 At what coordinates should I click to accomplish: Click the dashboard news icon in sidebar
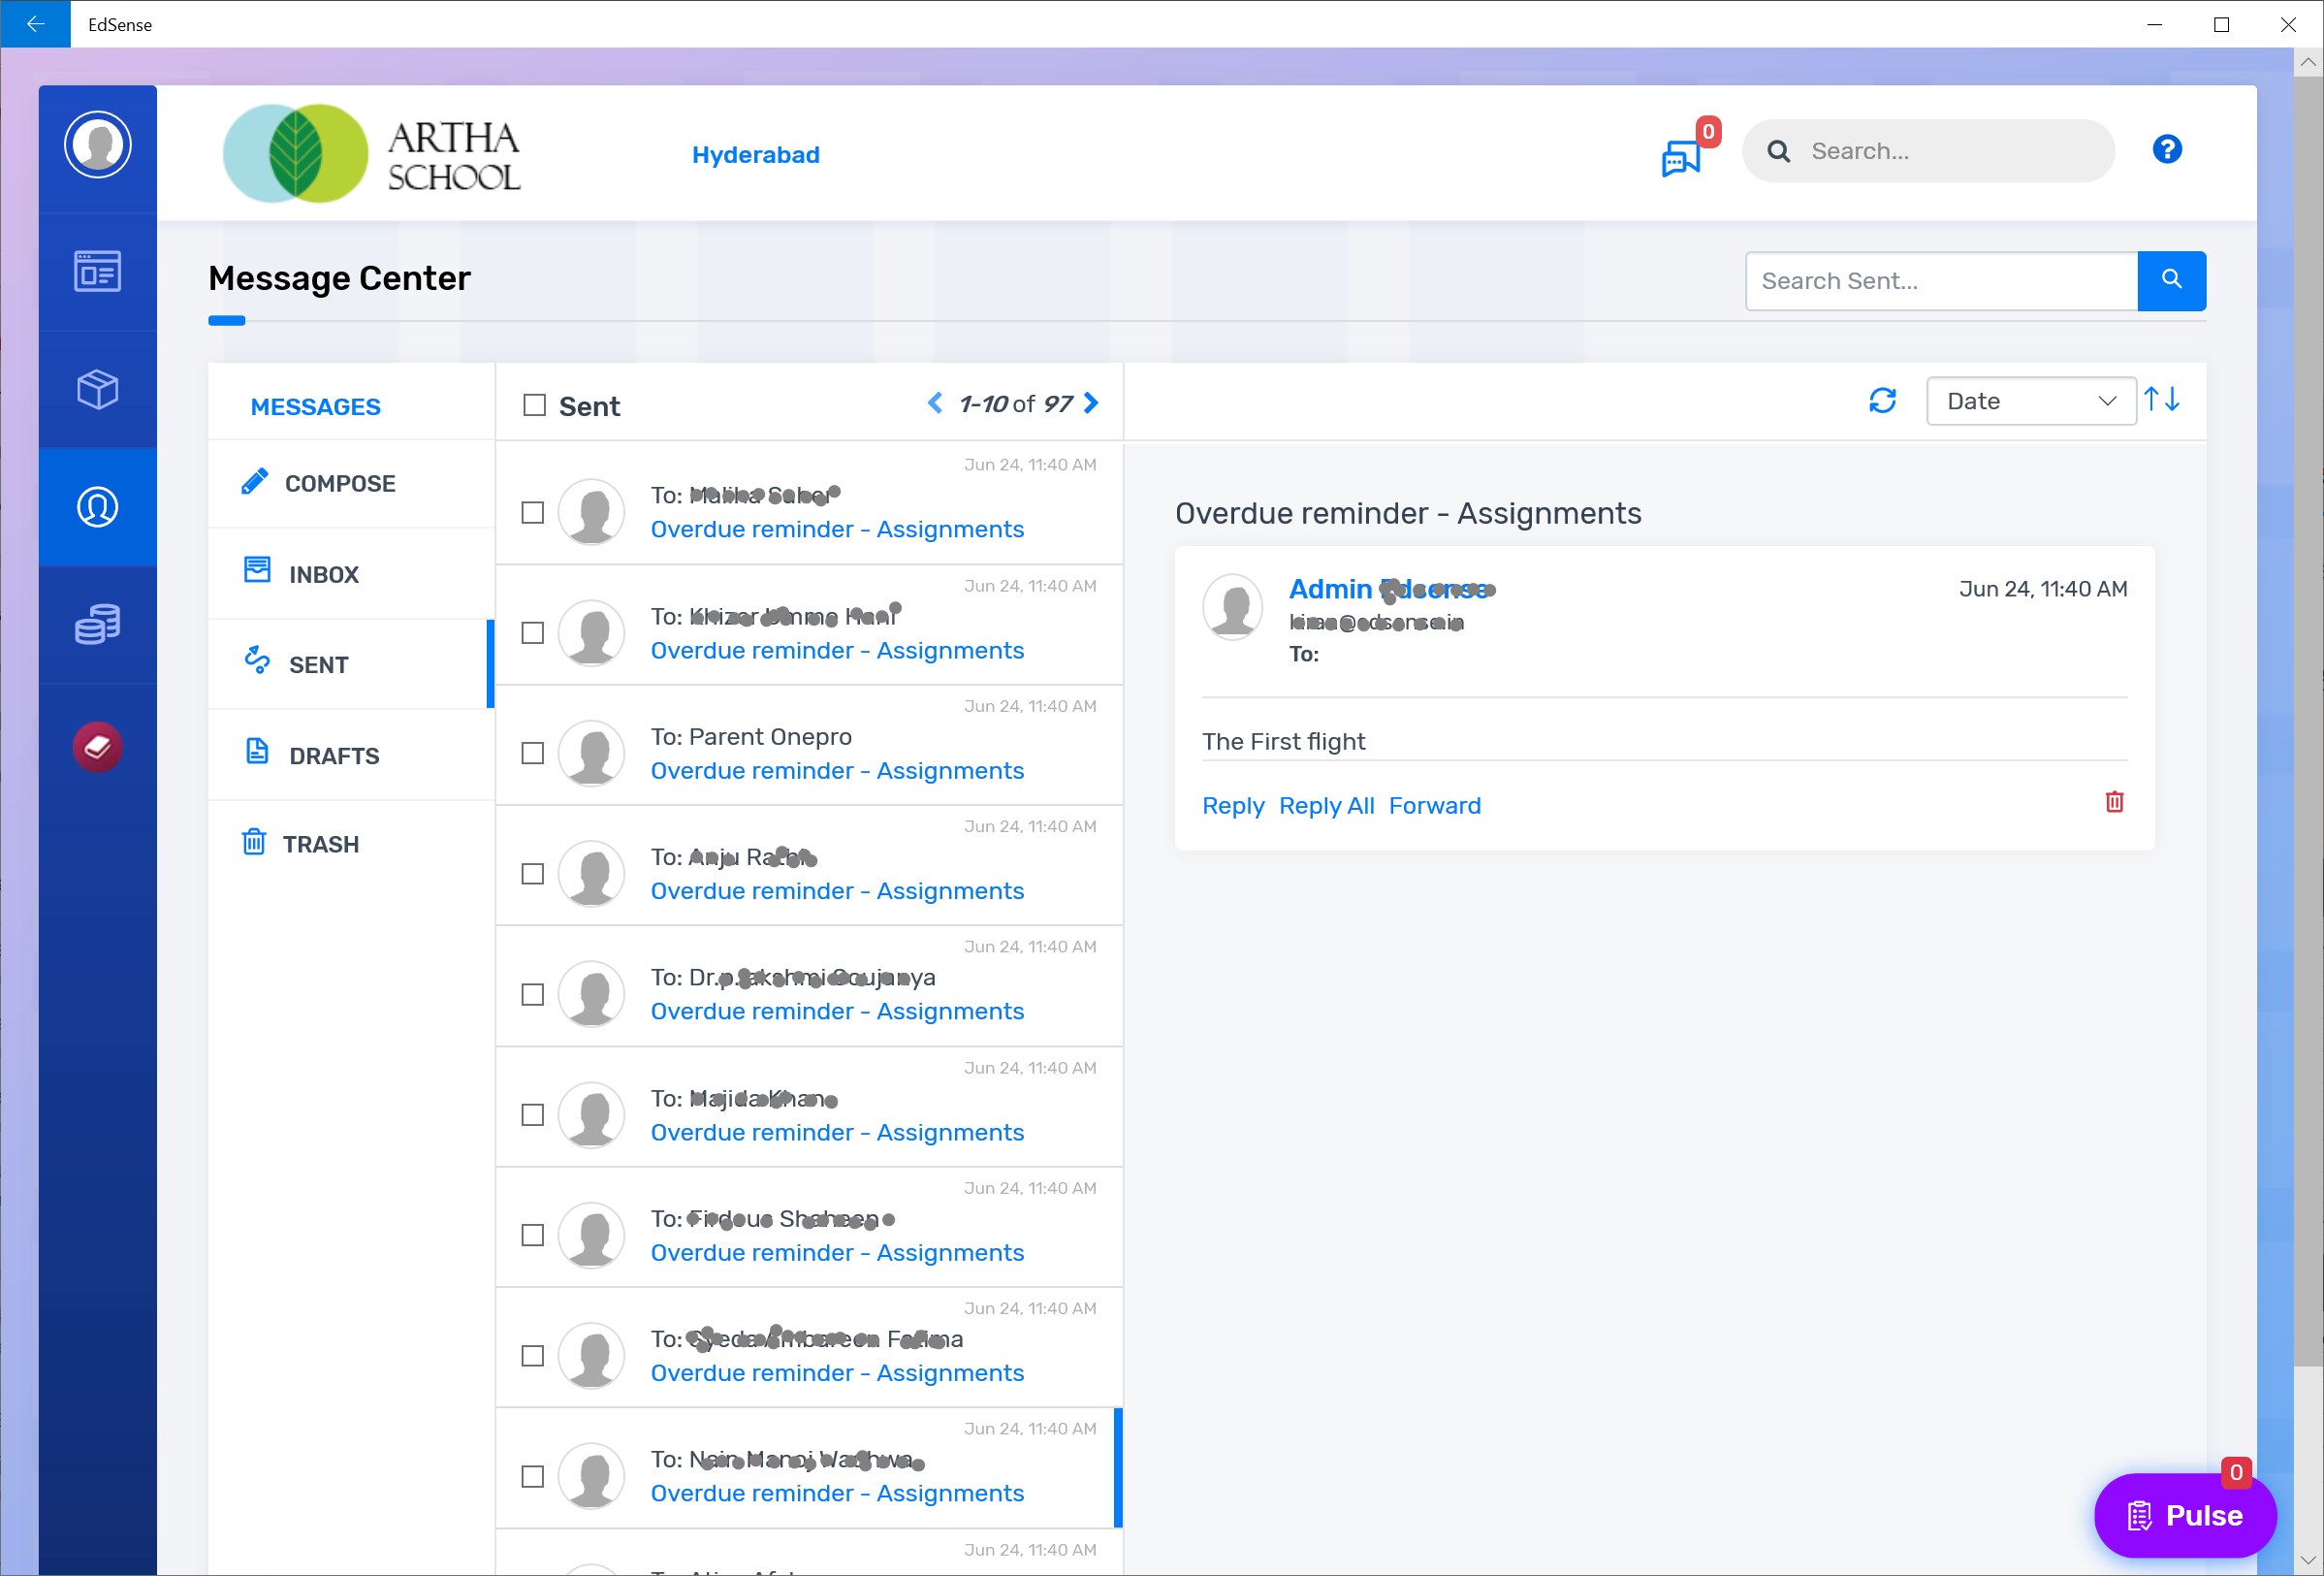[97, 271]
